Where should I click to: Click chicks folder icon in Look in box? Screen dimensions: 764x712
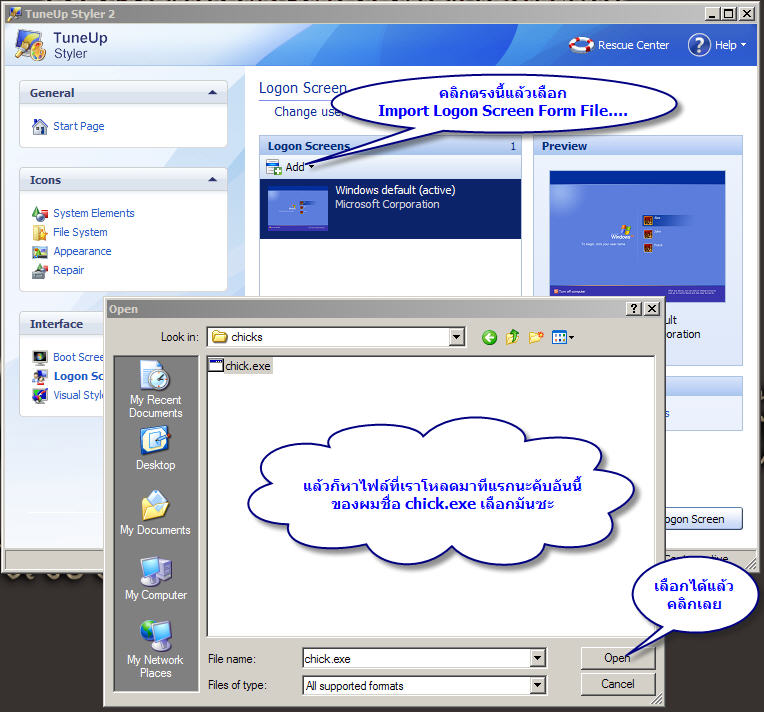coord(219,337)
